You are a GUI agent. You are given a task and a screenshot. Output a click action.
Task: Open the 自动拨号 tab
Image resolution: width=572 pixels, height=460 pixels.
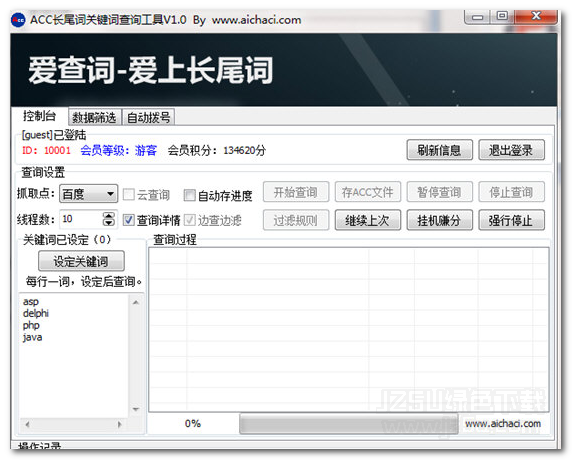point(148,117)
